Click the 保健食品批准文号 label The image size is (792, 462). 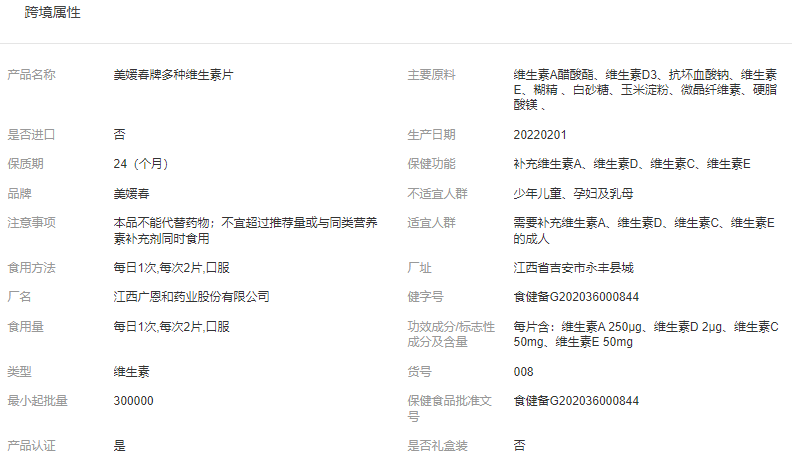450,409
